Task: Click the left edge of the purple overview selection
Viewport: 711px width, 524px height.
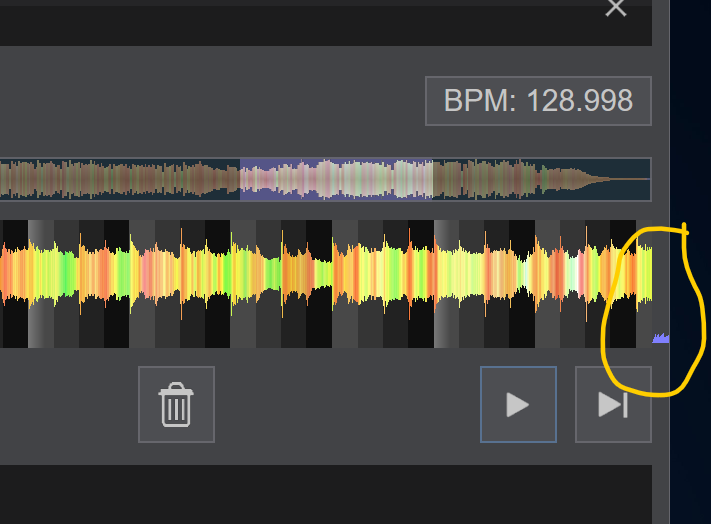Action: point(242,180)
